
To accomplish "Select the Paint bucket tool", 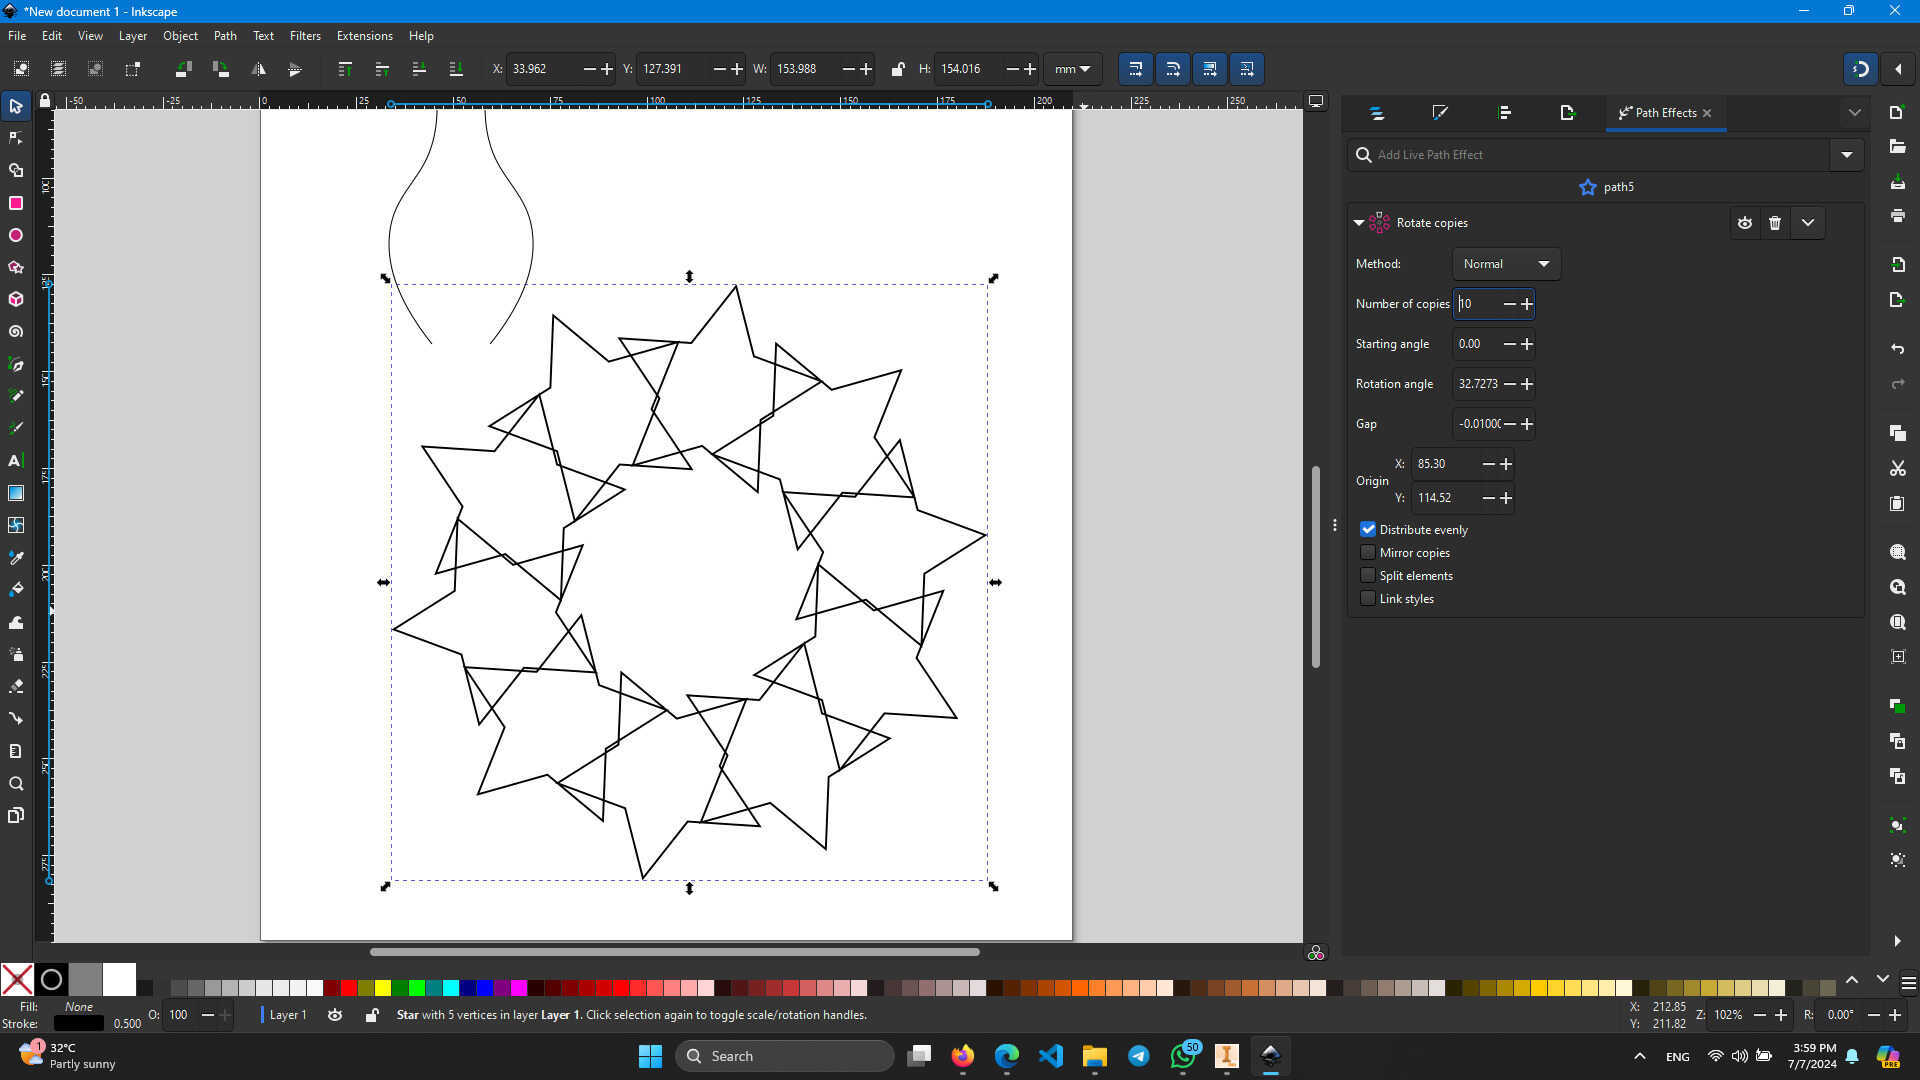I will click(16, 589).
